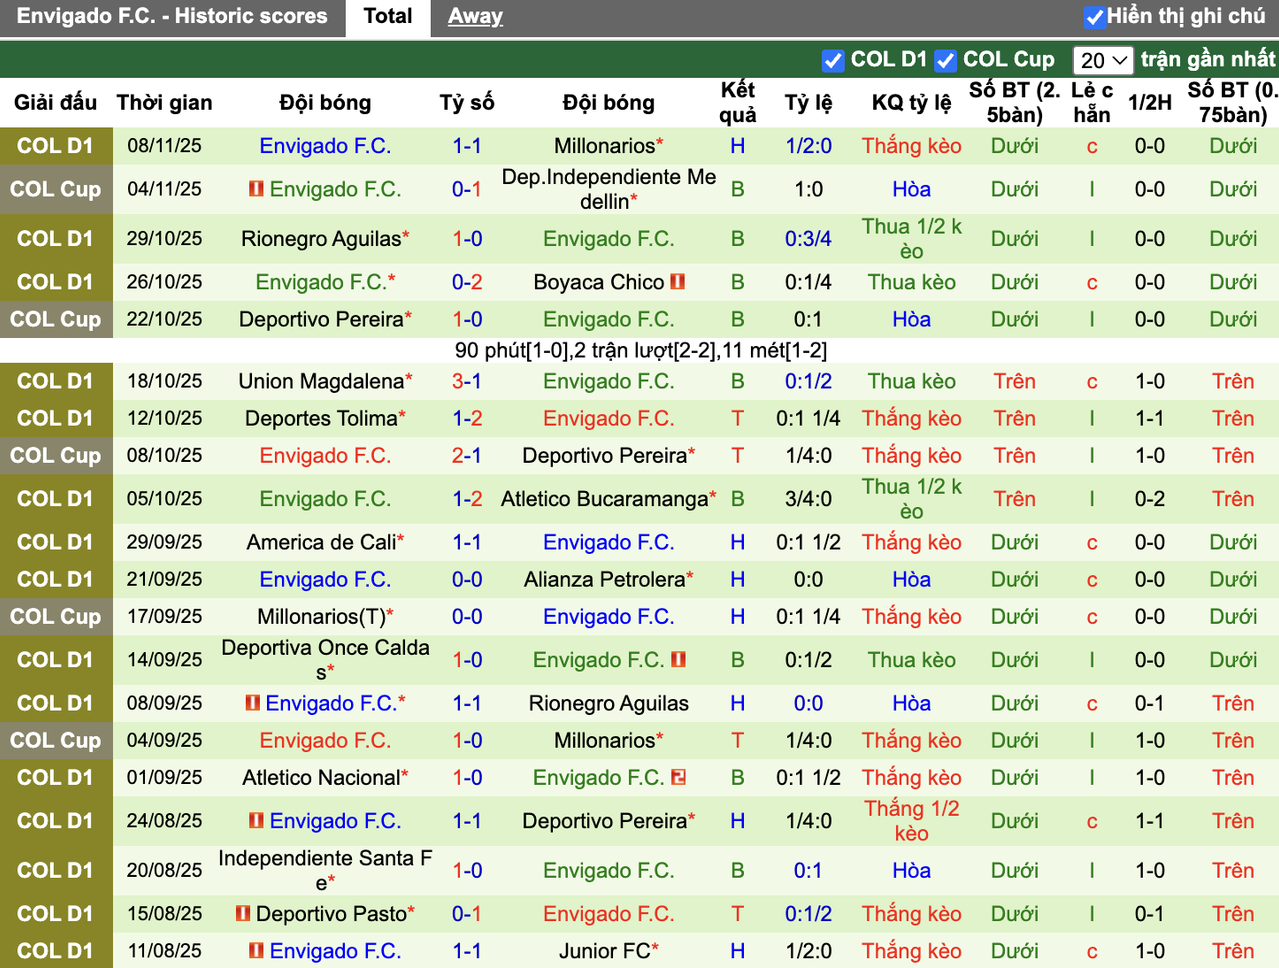Image resolution: width=1279 pixels, height=968 pixels.
Task: Open Deportes Tolima team link
Action: [x=321, y=418]
